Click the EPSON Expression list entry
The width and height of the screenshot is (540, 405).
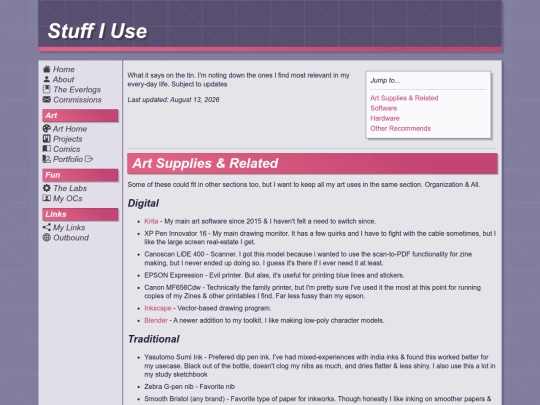tap(274, 275)
